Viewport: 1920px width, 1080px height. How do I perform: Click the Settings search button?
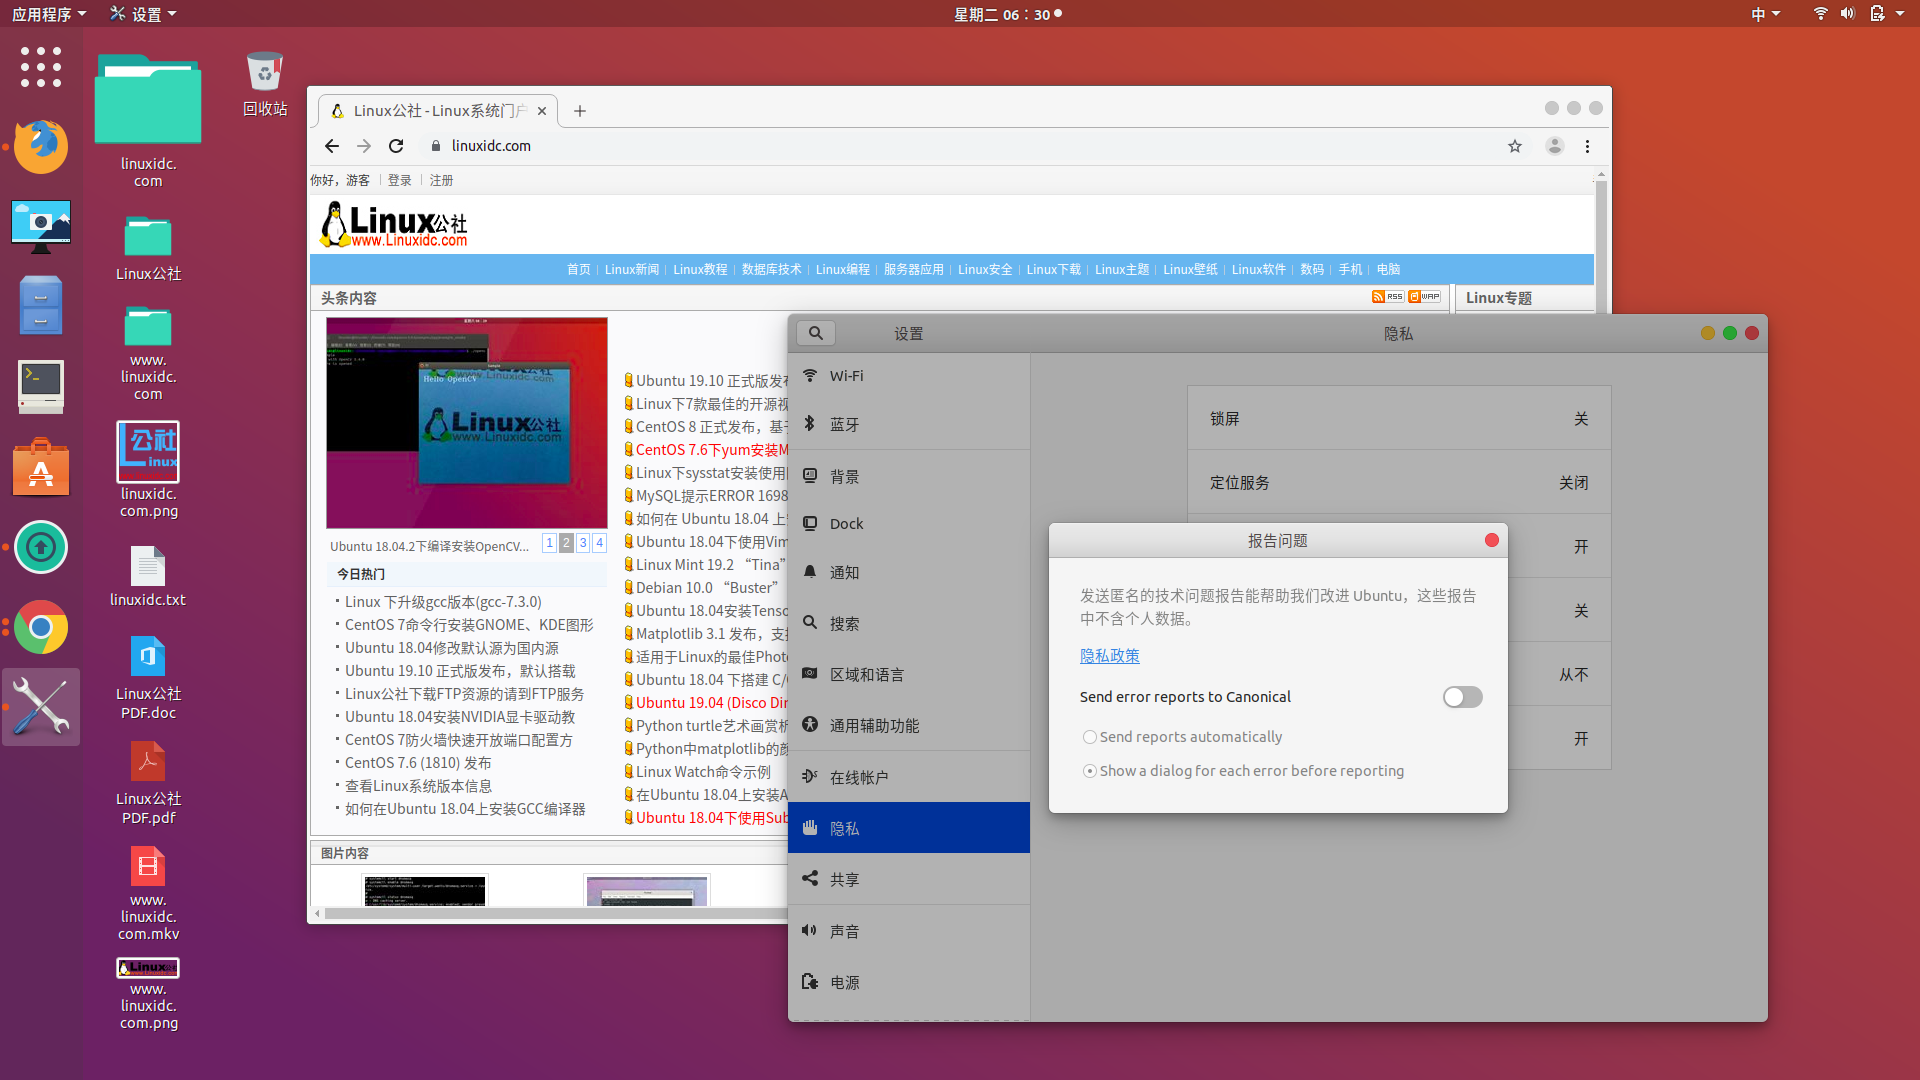tap(816, 333)
